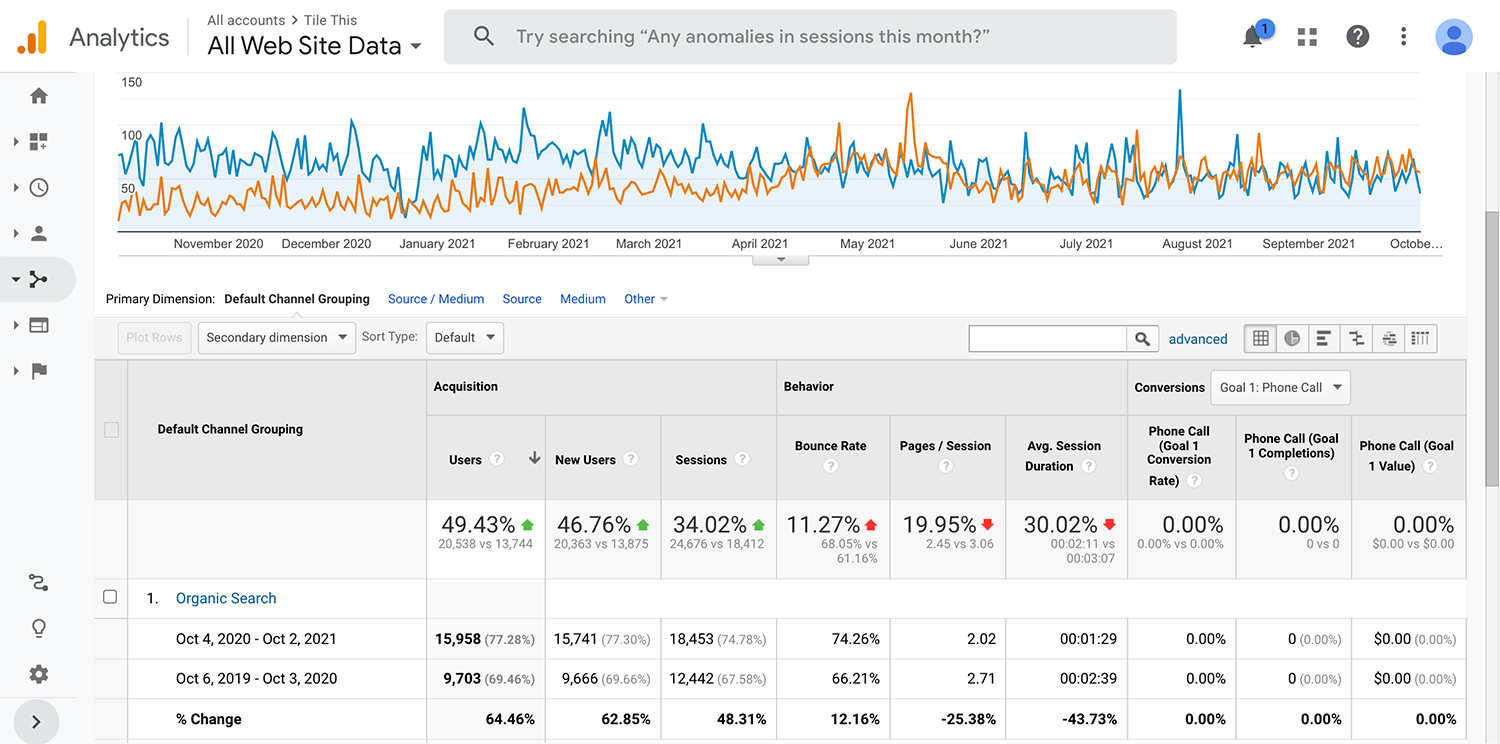Click the Plot Rows button
1500x744 pixels.
pyautogui.click(x=155, y=337)
